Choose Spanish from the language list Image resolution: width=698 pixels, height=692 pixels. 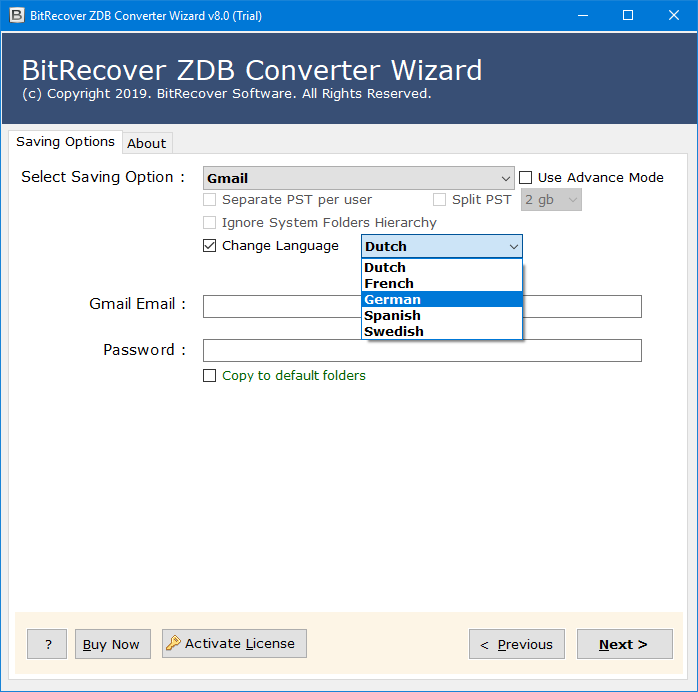click(x=442, y=316)
